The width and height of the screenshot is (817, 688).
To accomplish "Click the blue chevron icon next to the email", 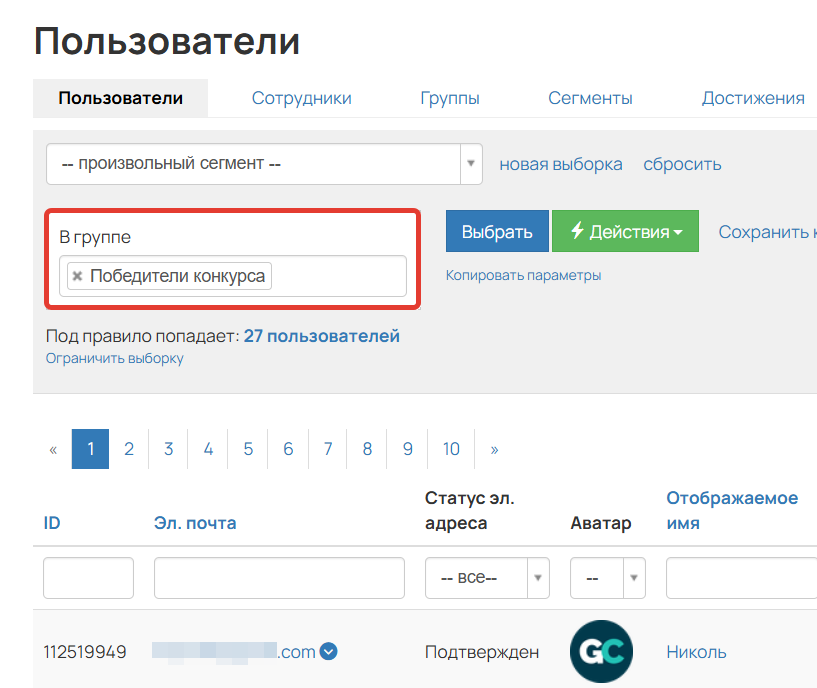I will [x=327, y=651].
